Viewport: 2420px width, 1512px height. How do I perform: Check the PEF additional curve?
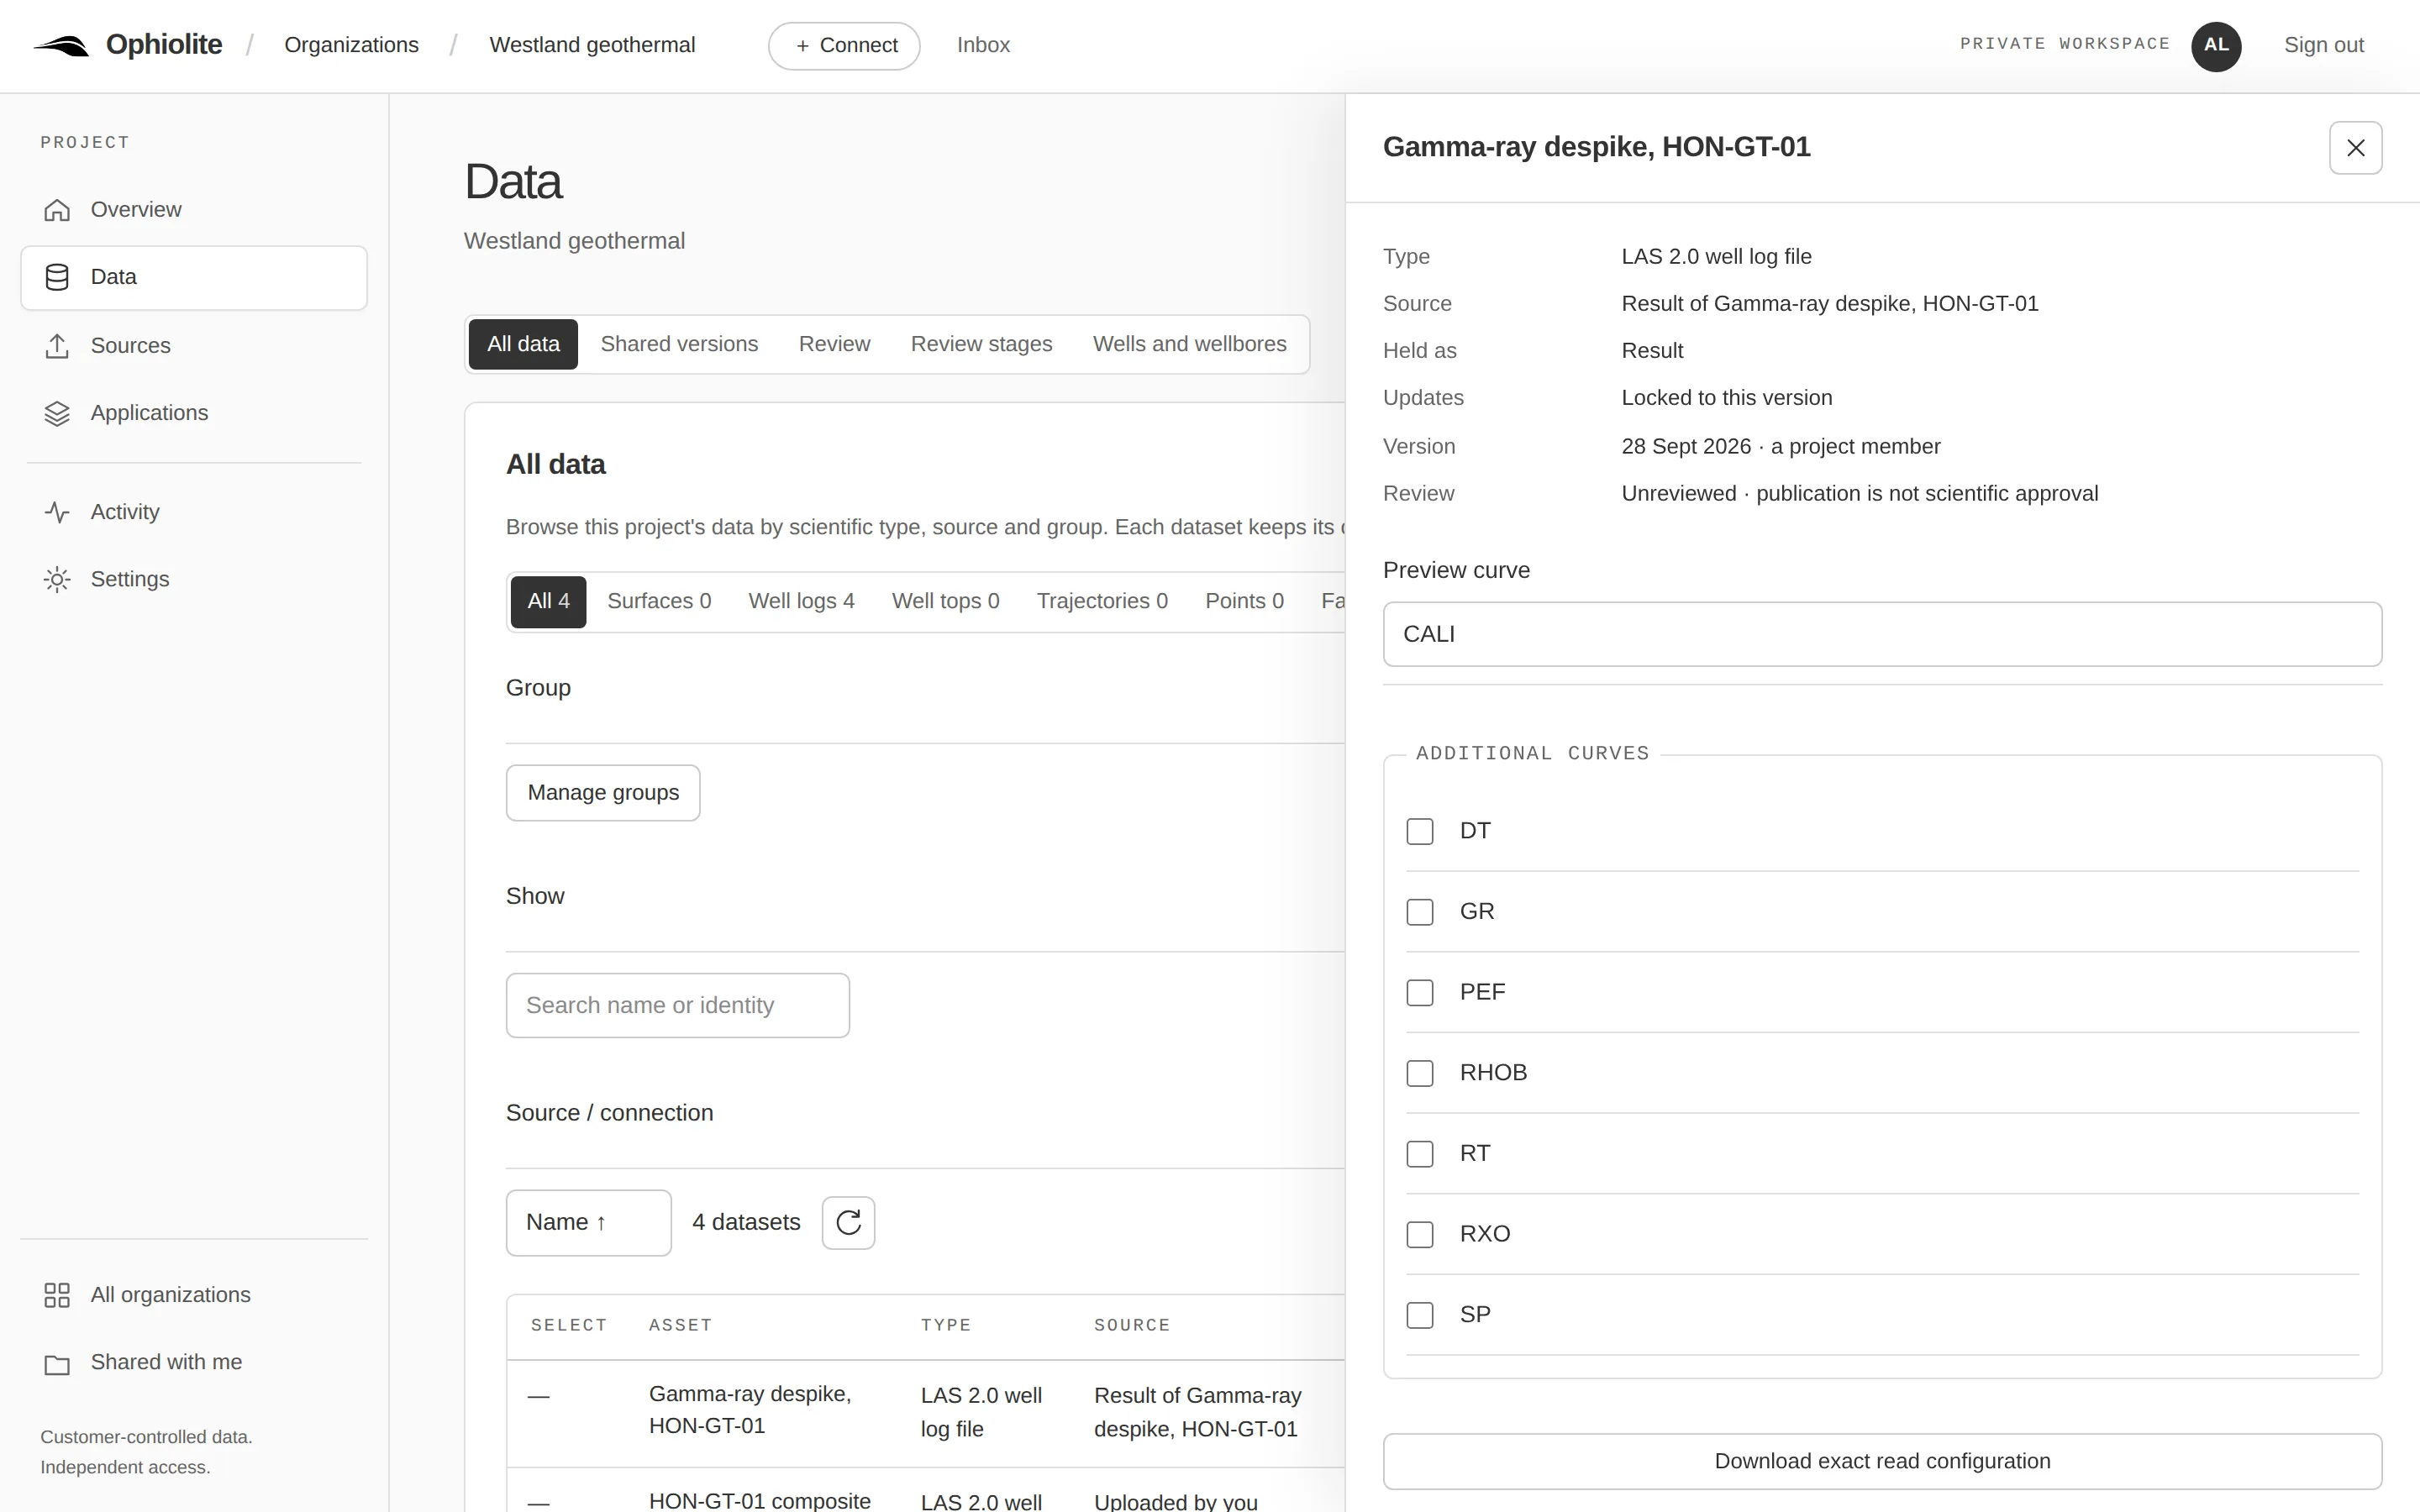[1420, 993]
